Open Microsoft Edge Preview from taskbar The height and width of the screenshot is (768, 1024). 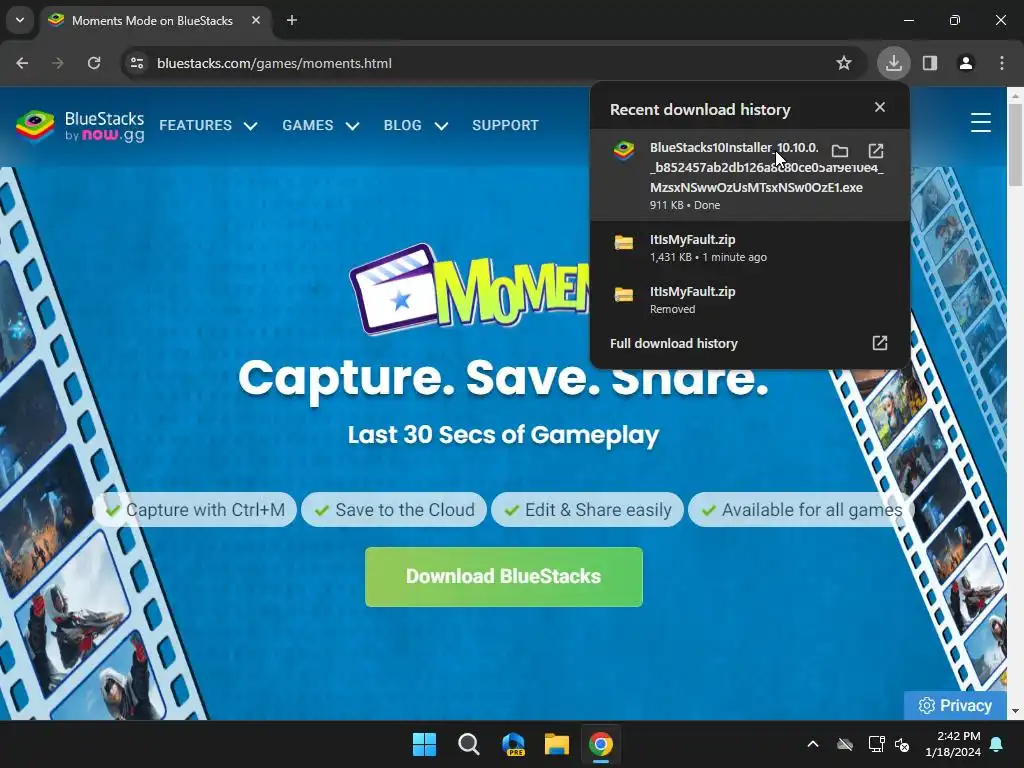click(513, 744)
